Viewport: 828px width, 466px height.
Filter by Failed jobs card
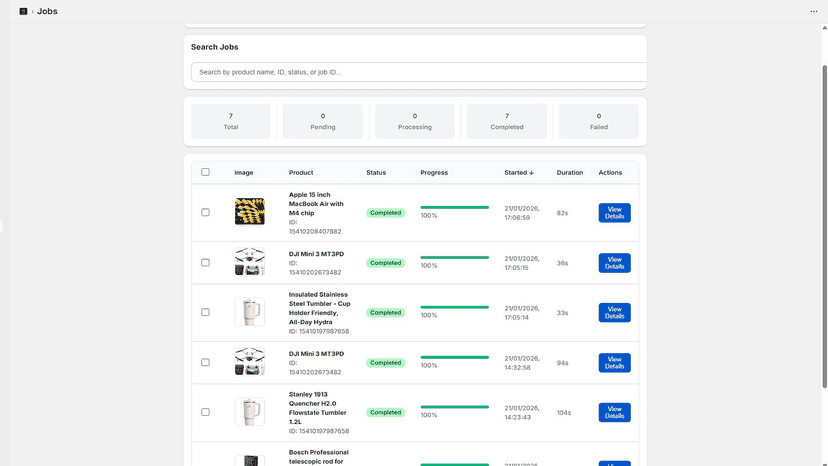599,122
